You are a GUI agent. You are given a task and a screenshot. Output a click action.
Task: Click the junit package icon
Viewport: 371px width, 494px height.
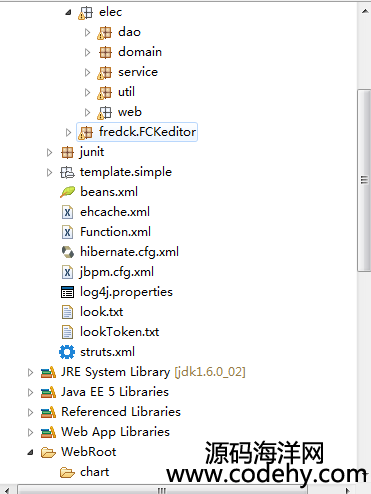point(67,152)
